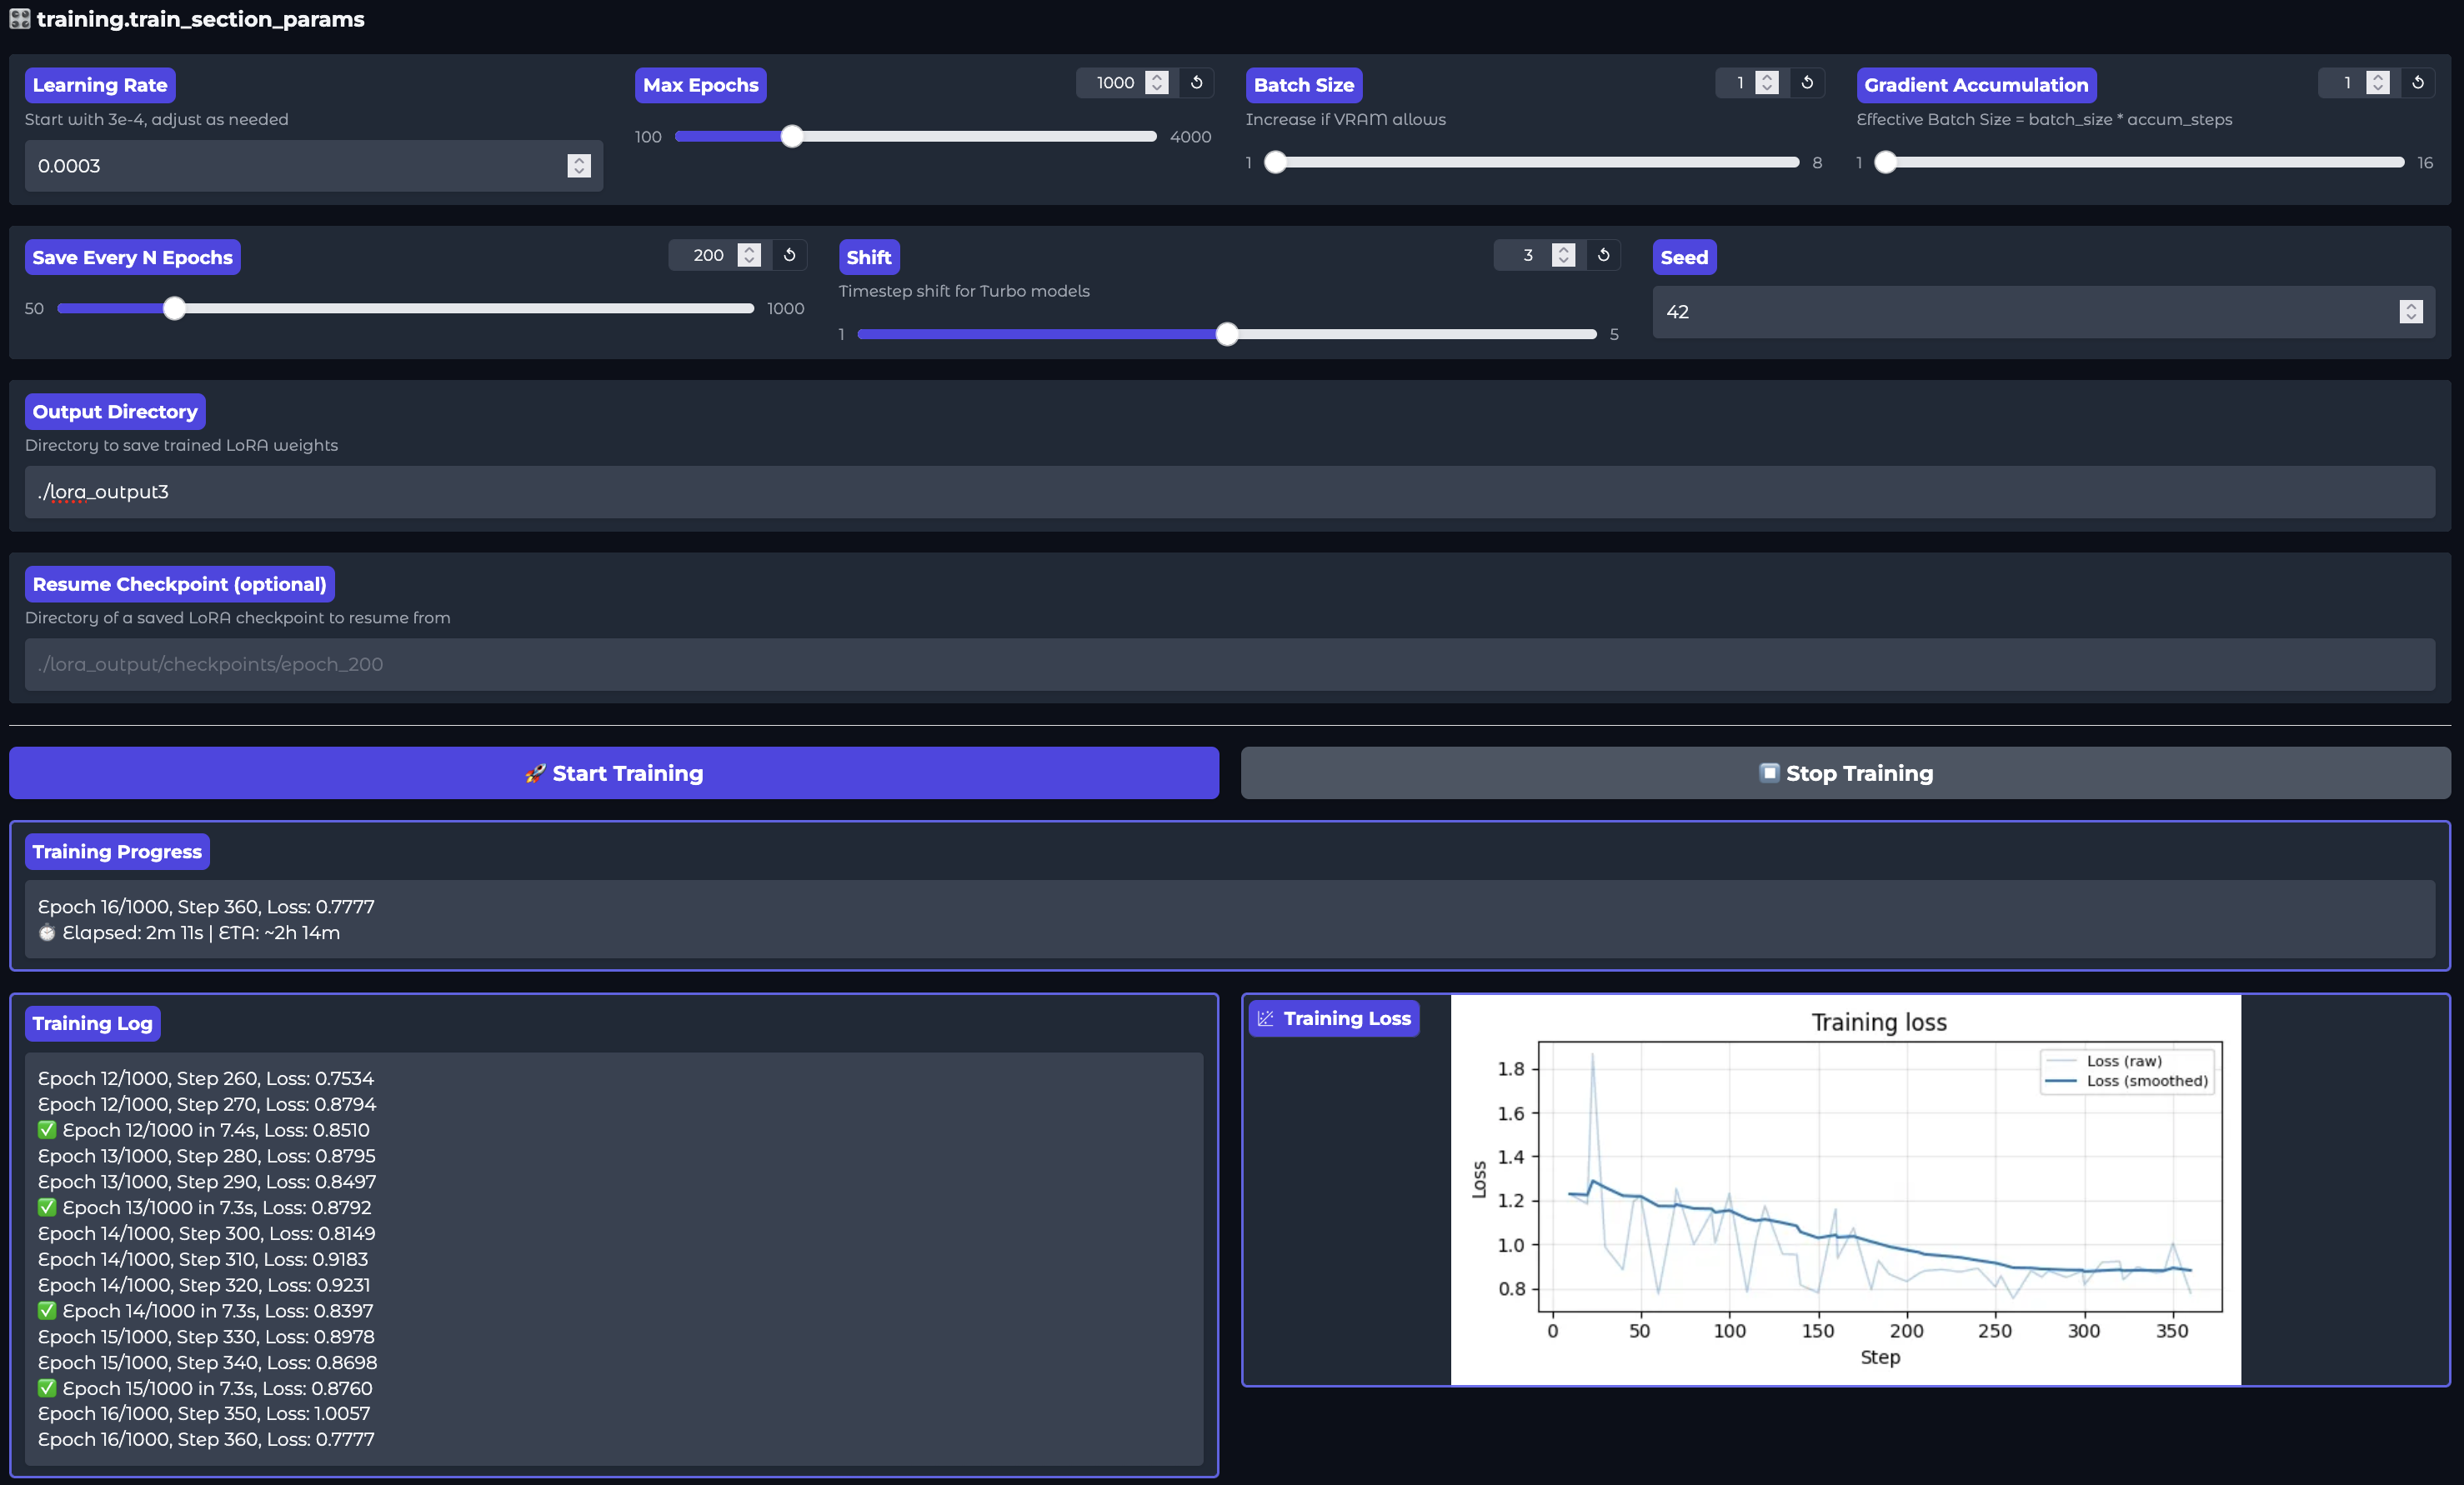
Task: Click the Training Loss chart icon
Action: 1265,1018
